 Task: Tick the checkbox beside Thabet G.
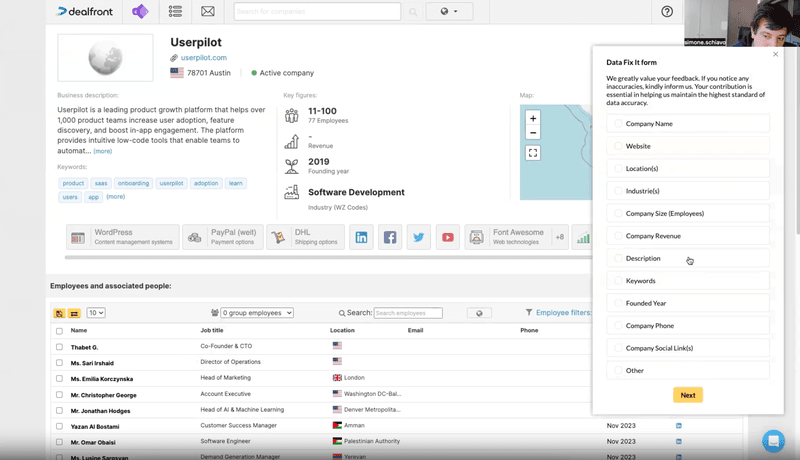[x=59, y=347]
